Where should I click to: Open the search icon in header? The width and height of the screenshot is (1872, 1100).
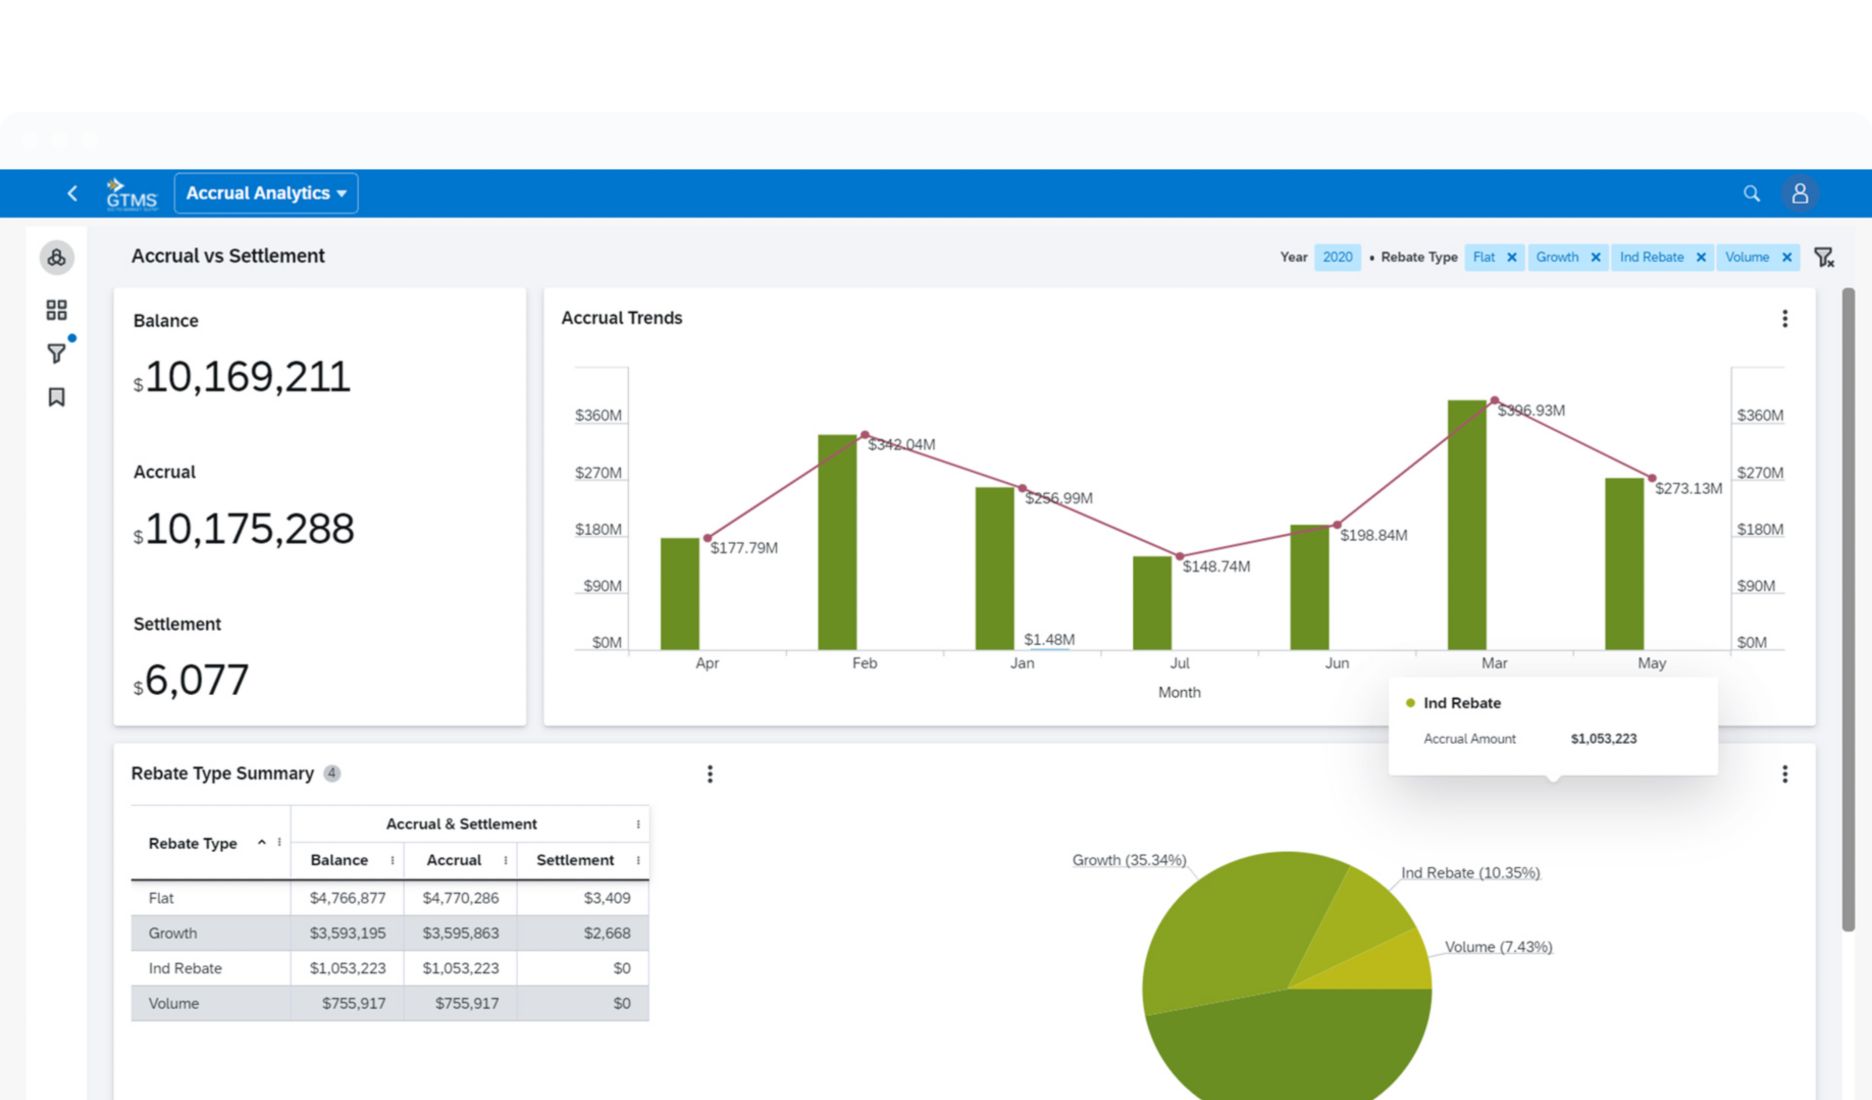1751,193
